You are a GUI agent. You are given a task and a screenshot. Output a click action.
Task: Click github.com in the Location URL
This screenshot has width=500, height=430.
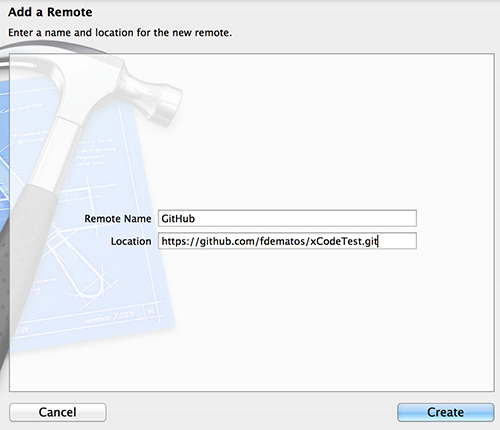pos(227,241)
